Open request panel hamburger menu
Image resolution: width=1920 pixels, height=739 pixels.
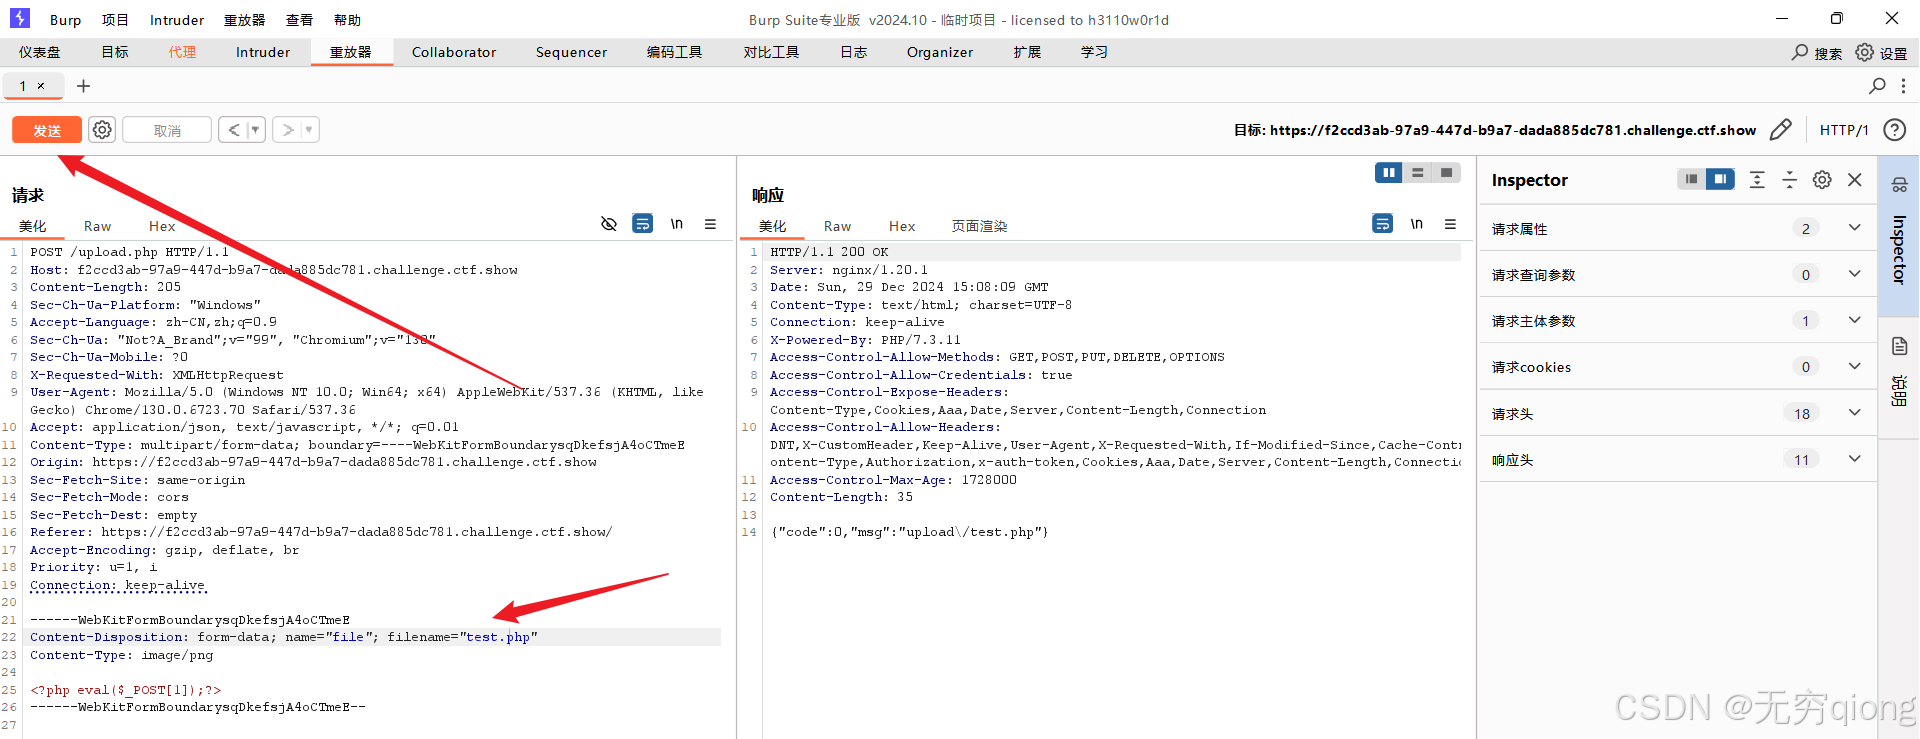pos(710,224)
